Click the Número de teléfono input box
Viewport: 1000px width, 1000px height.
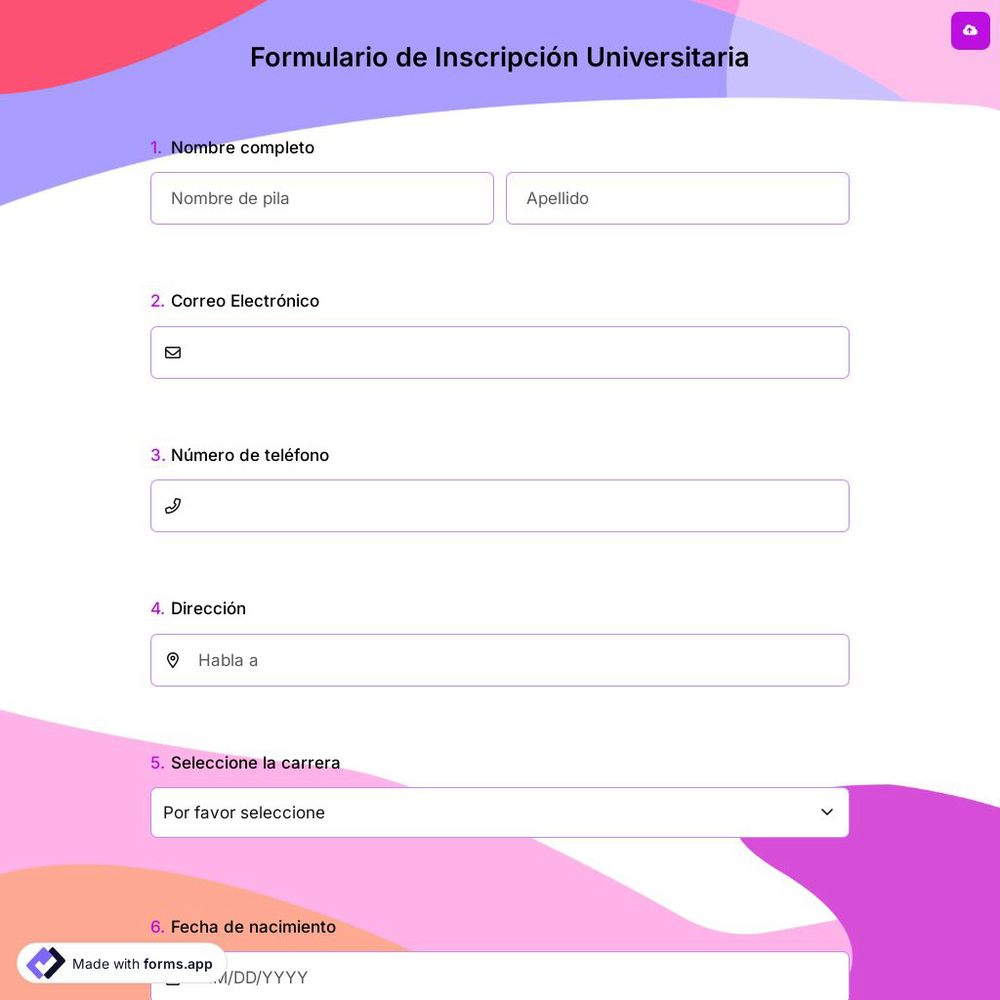(x=500, y=505)
